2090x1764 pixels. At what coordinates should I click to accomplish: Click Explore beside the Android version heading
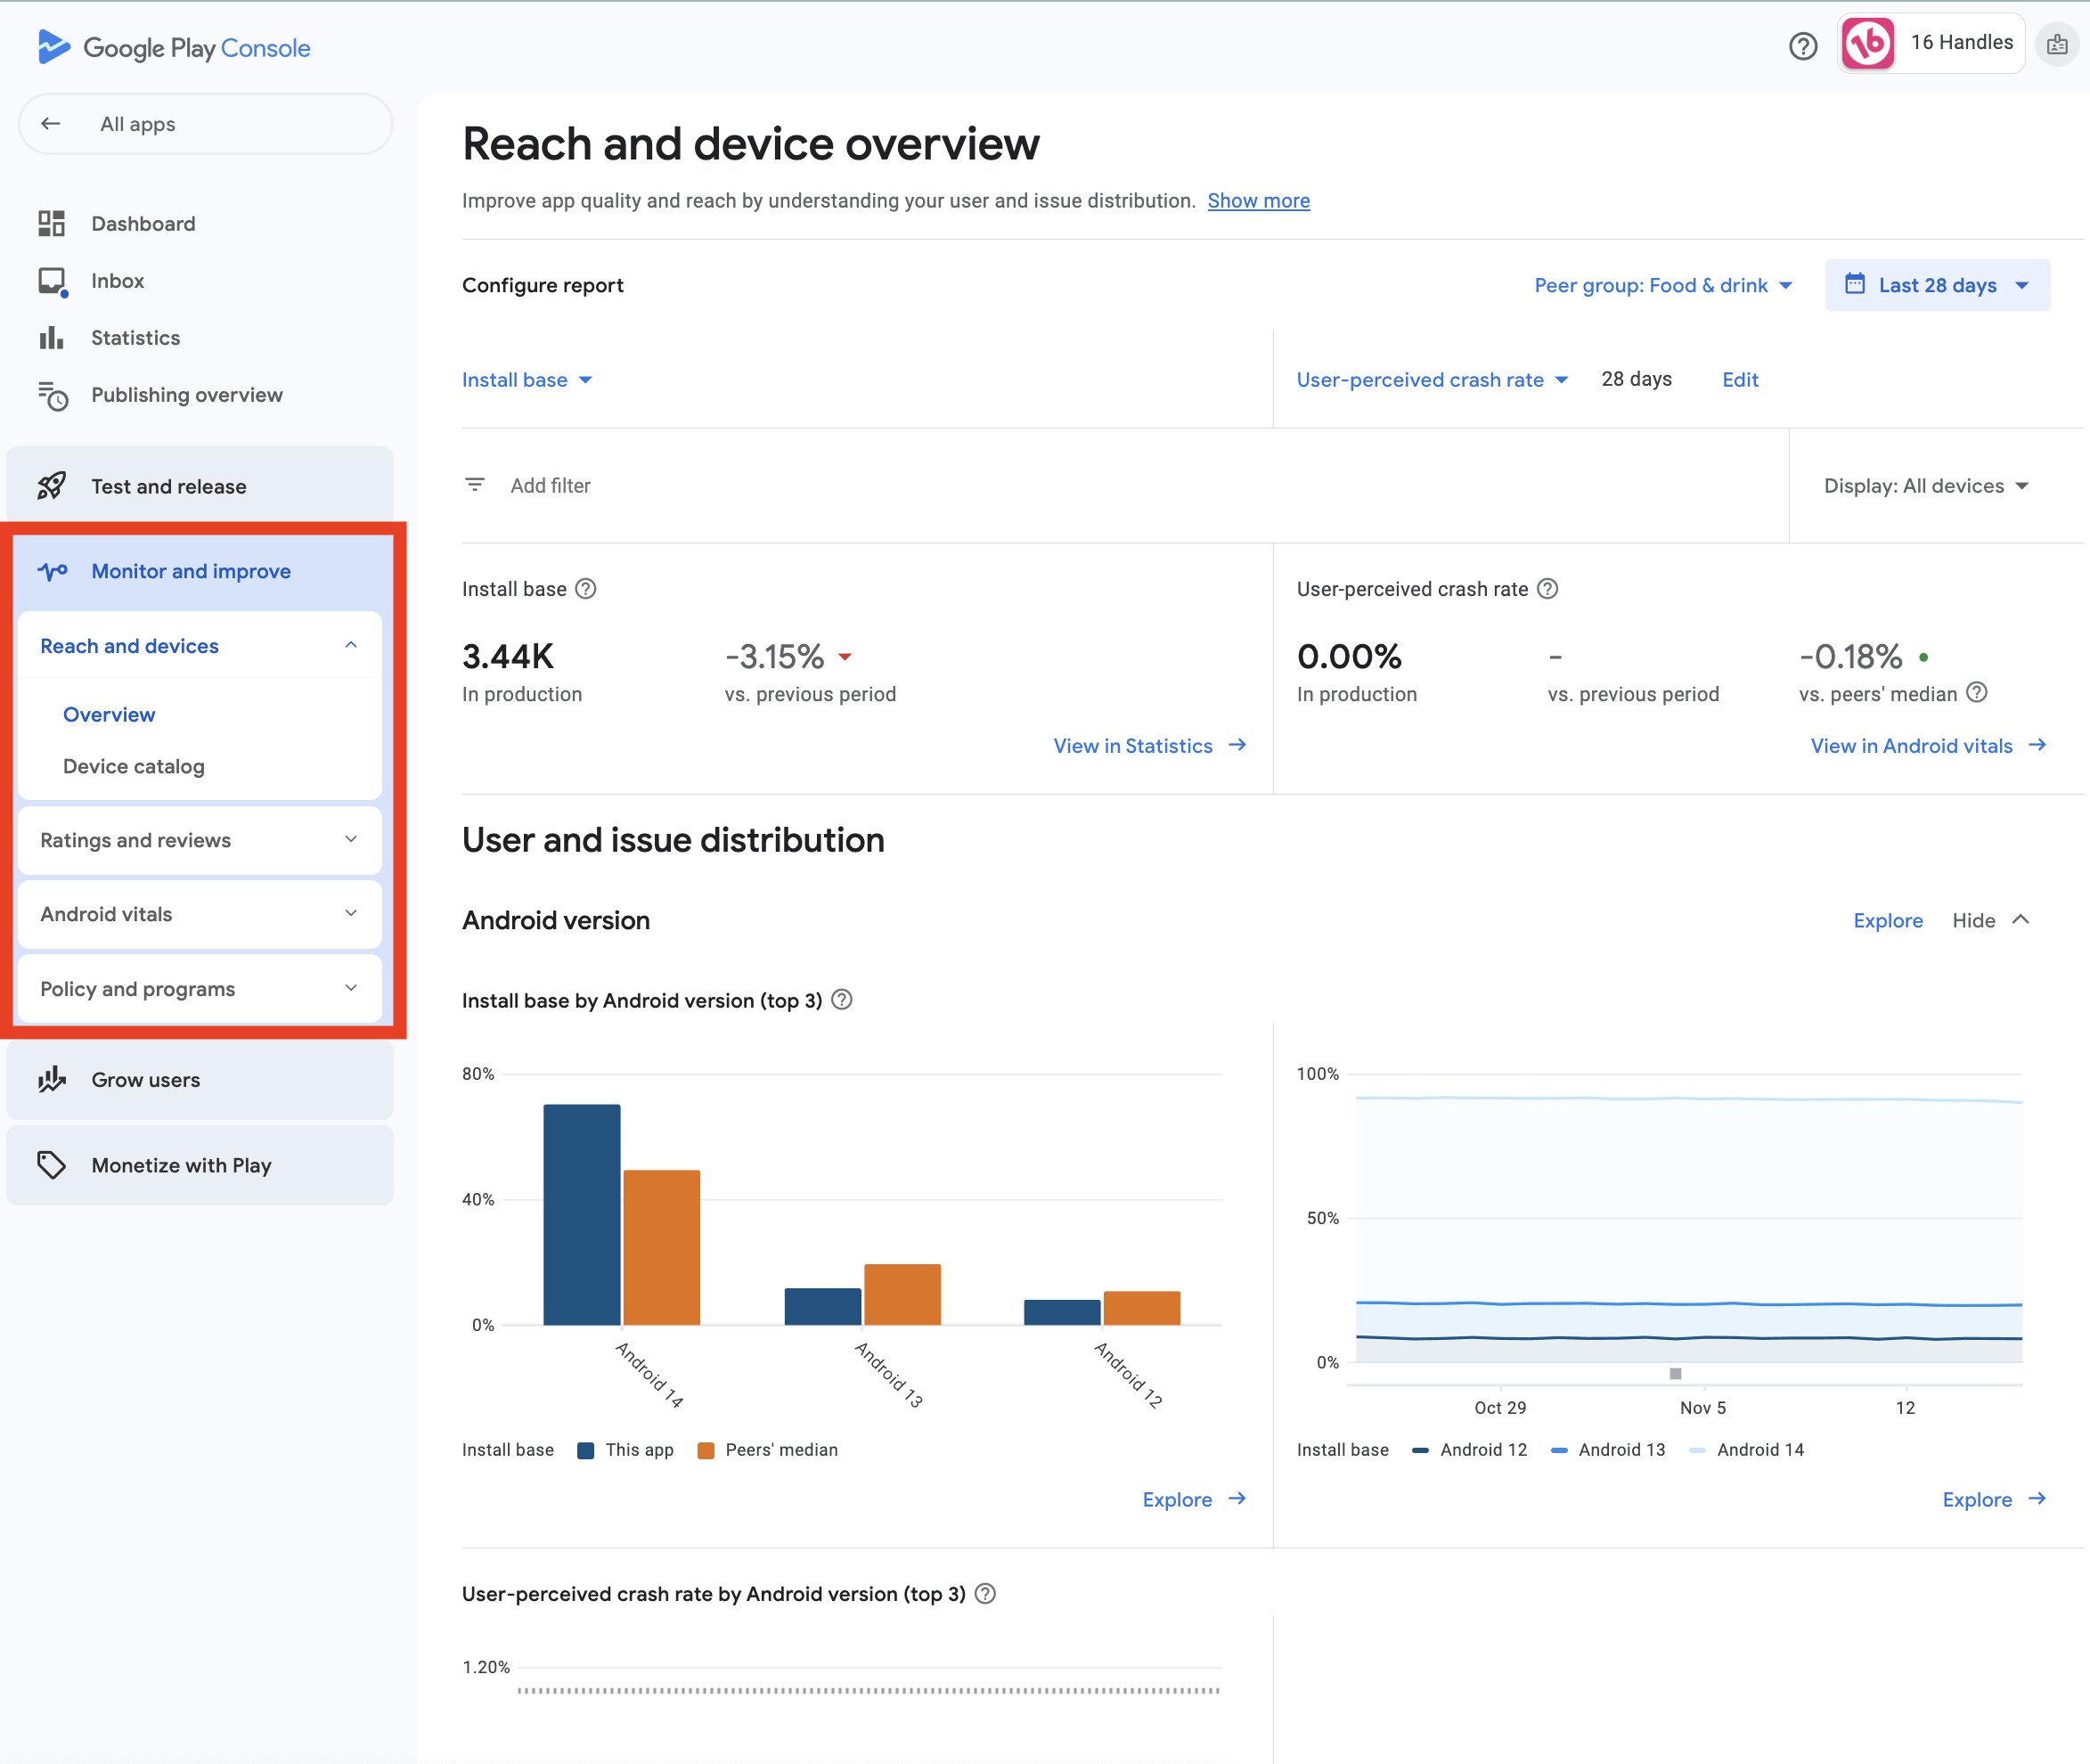point(1887,920)
